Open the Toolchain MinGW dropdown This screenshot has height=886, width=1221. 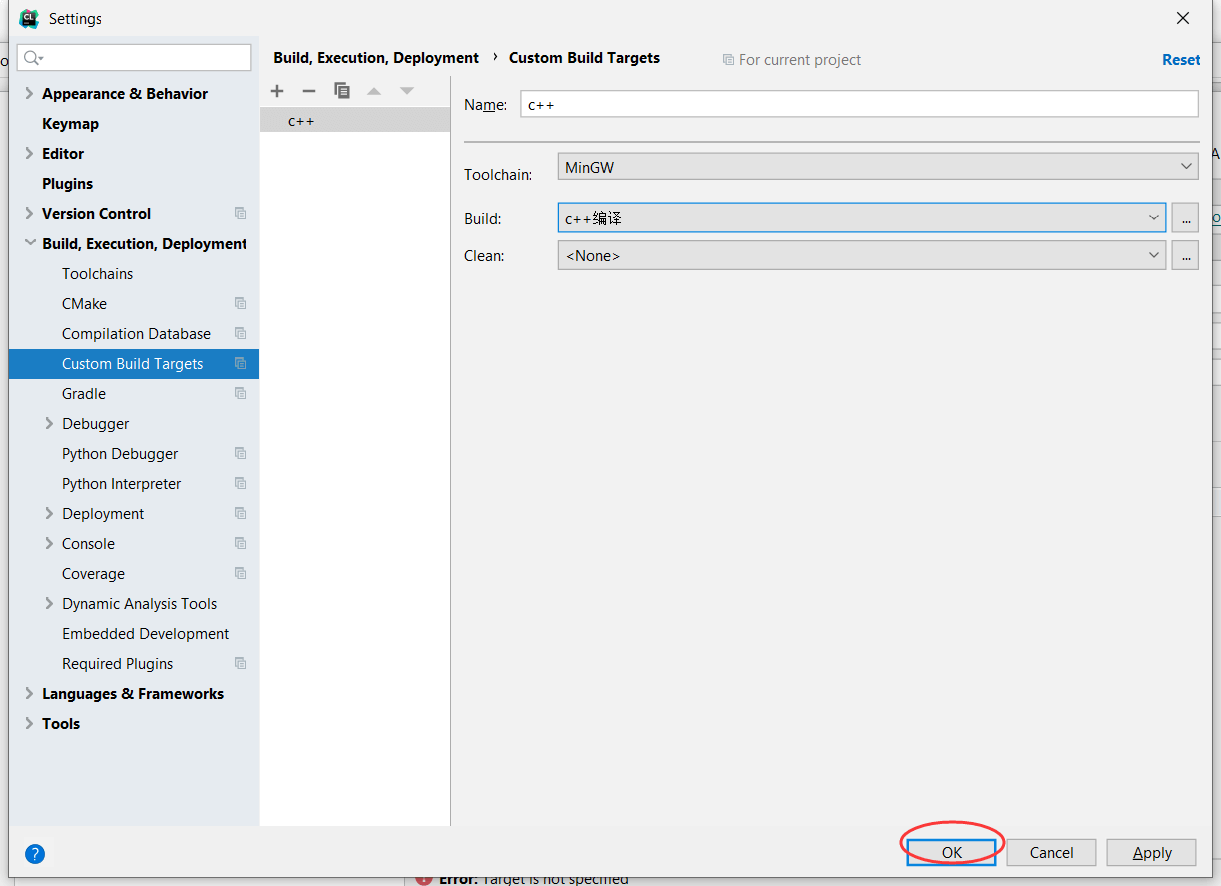876,167
